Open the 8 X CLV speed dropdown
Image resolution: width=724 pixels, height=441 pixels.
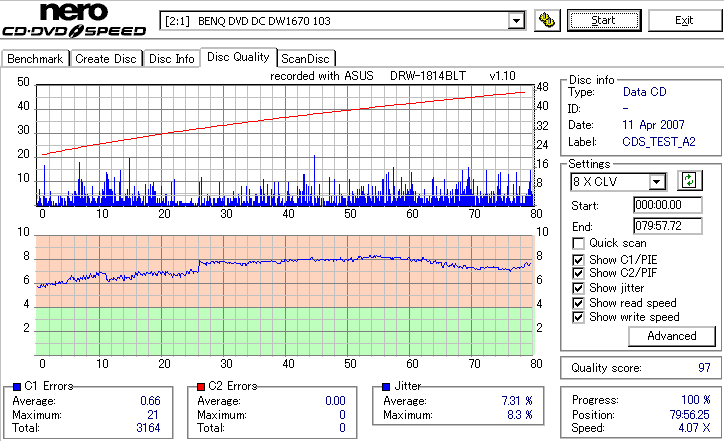coord(656,181)
